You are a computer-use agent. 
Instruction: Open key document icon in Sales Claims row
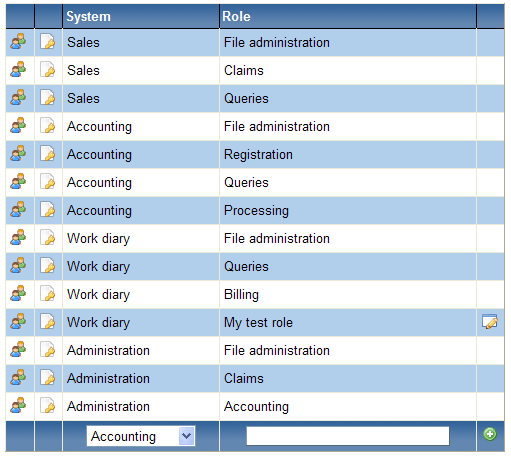pyautogui.click(x=48, y=70)
